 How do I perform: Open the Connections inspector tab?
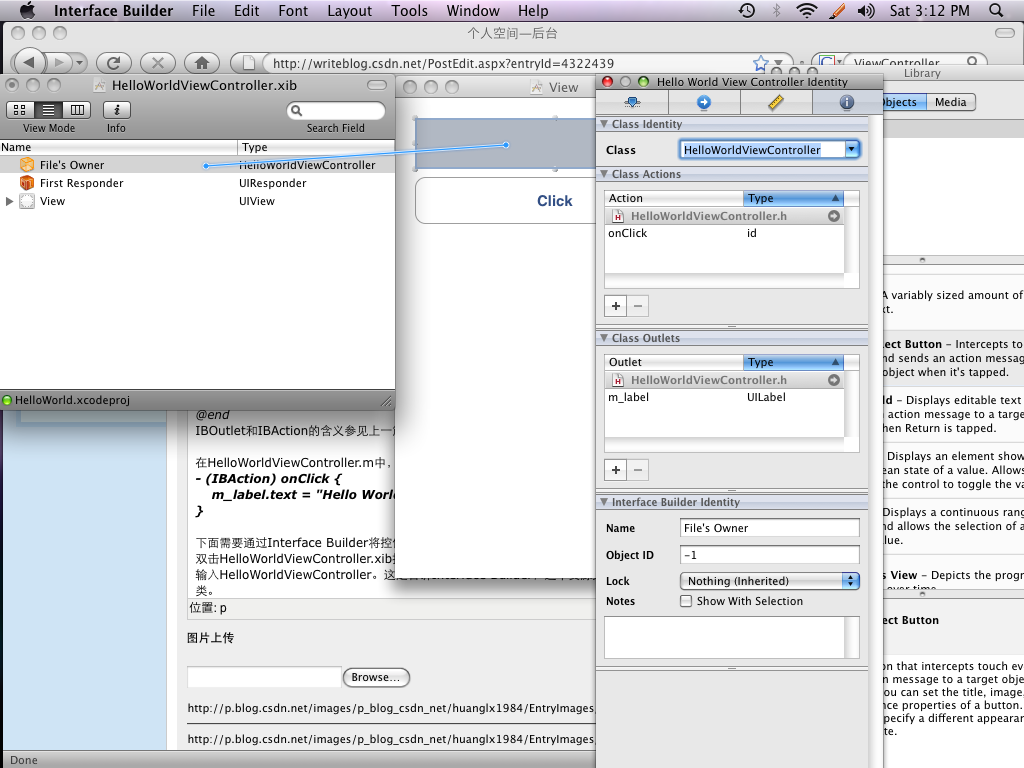pos(704,102)
